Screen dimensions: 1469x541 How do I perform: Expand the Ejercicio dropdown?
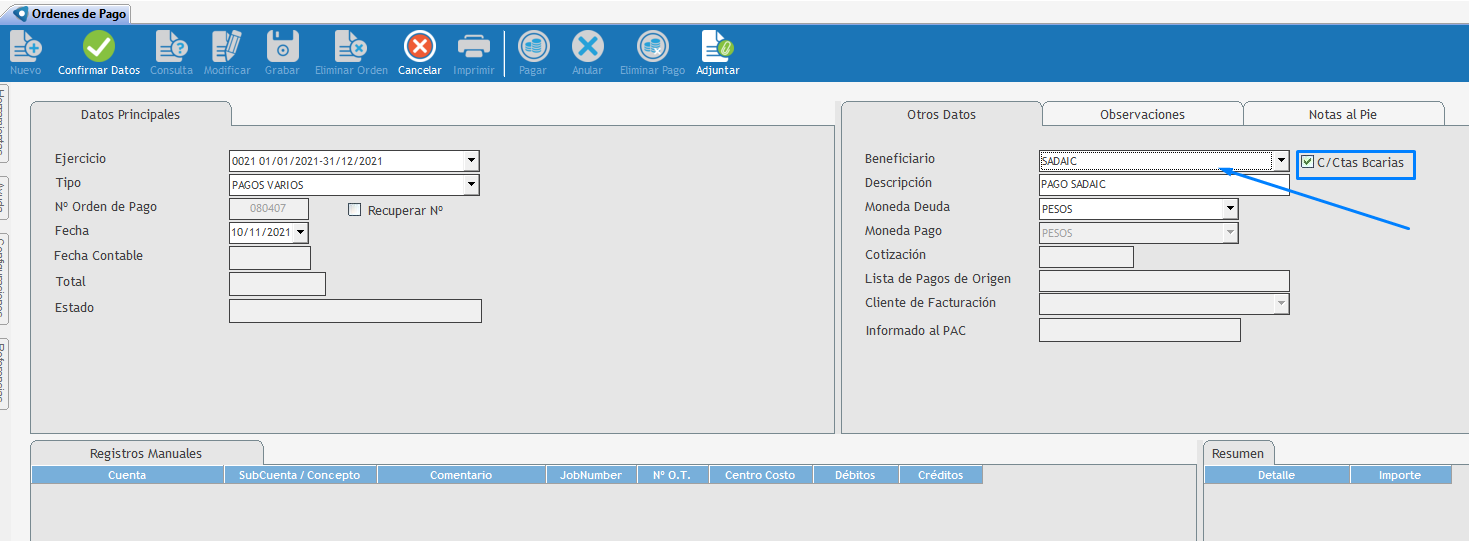click(x=471, y=161)
